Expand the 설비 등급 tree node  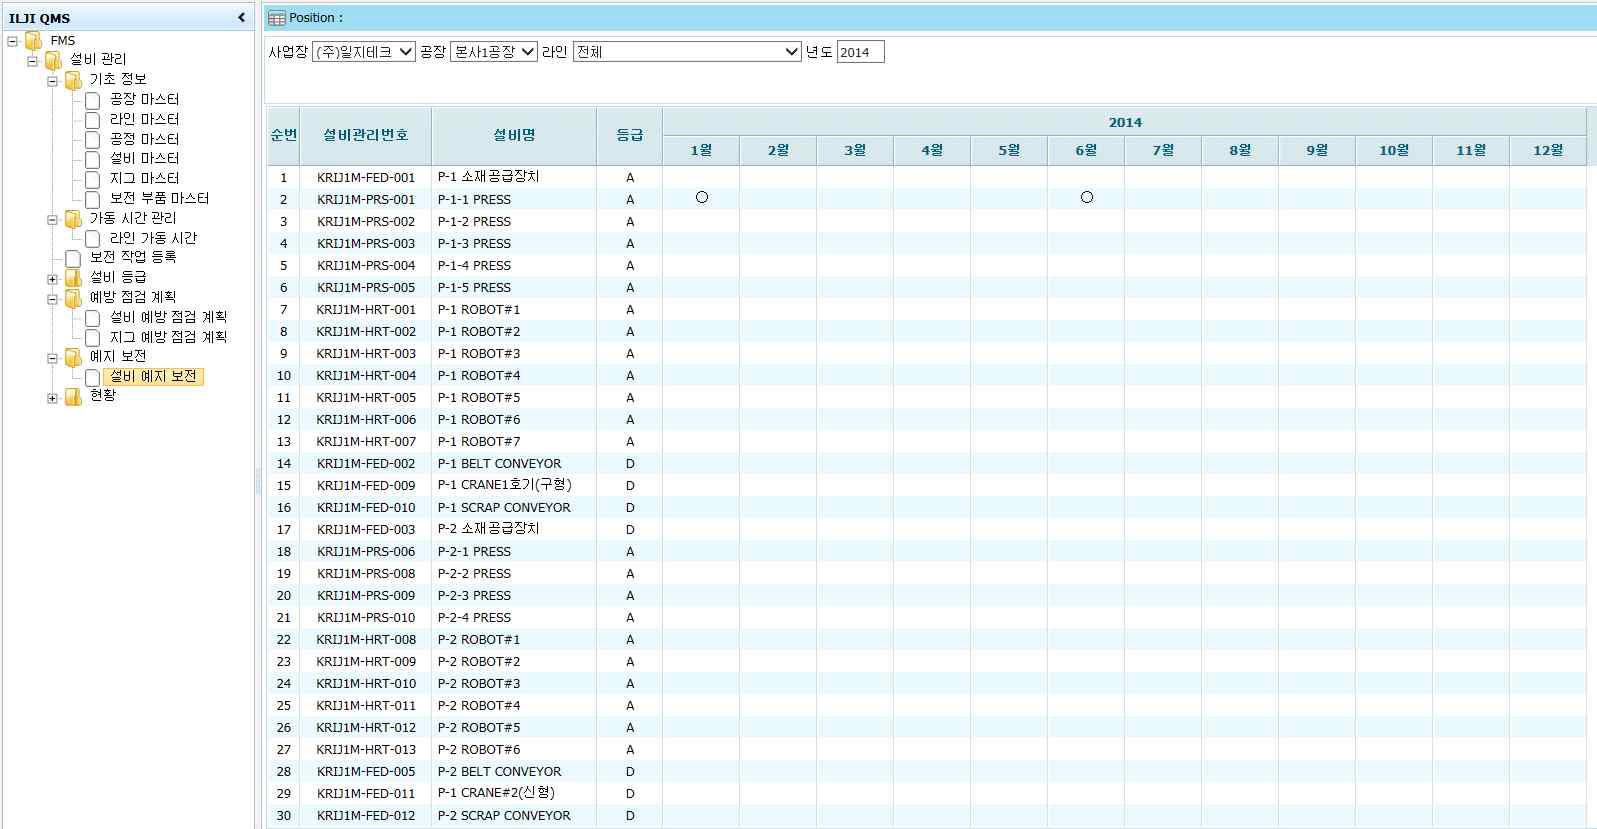(52, 279)
